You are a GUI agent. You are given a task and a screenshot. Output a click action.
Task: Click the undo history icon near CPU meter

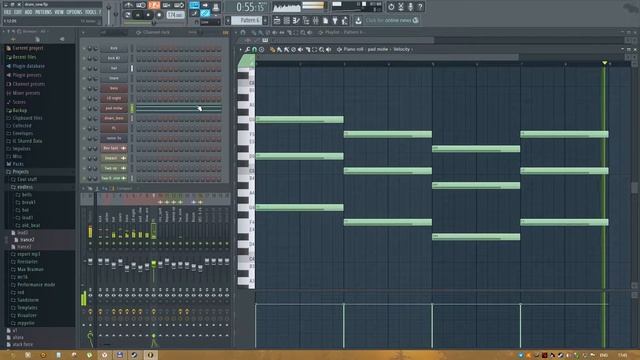tap(391, 7)
